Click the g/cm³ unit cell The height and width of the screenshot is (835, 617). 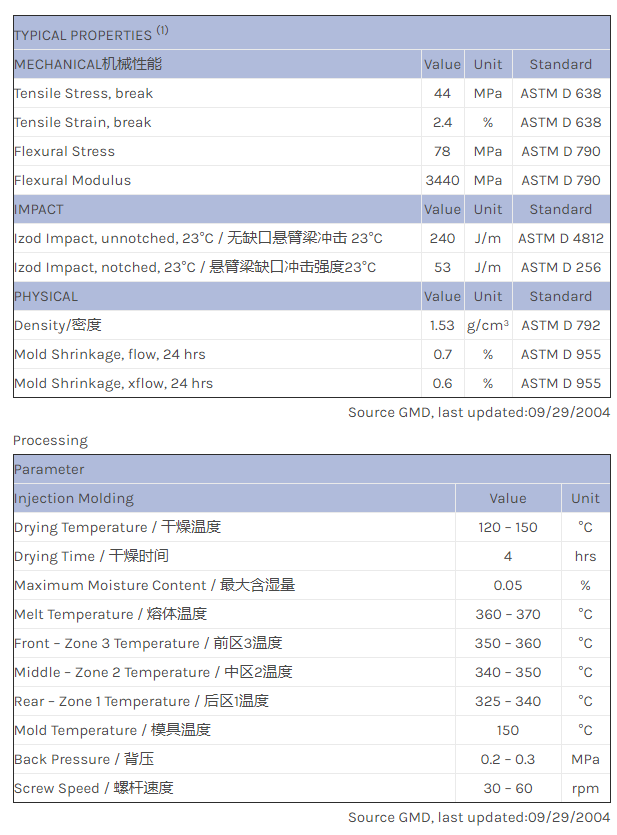488,325
